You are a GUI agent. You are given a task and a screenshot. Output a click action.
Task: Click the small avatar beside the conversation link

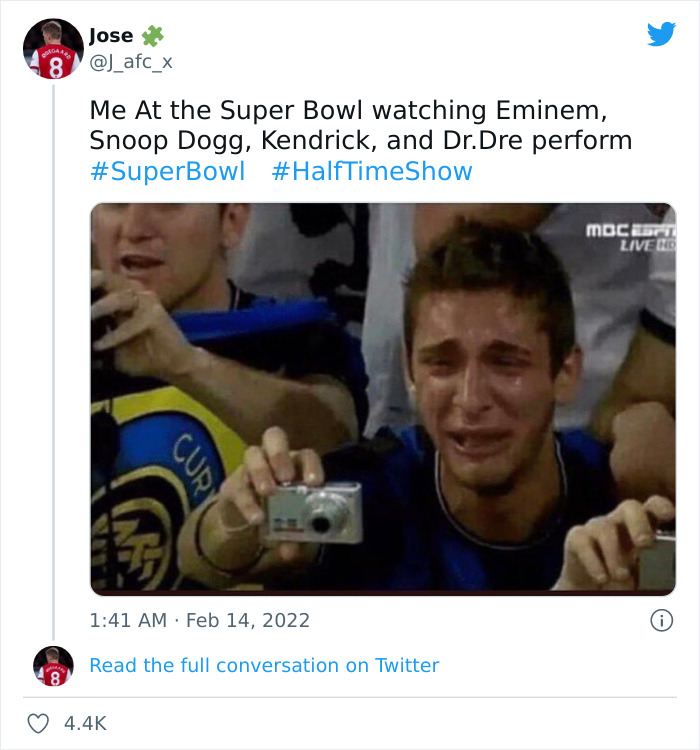53,666
